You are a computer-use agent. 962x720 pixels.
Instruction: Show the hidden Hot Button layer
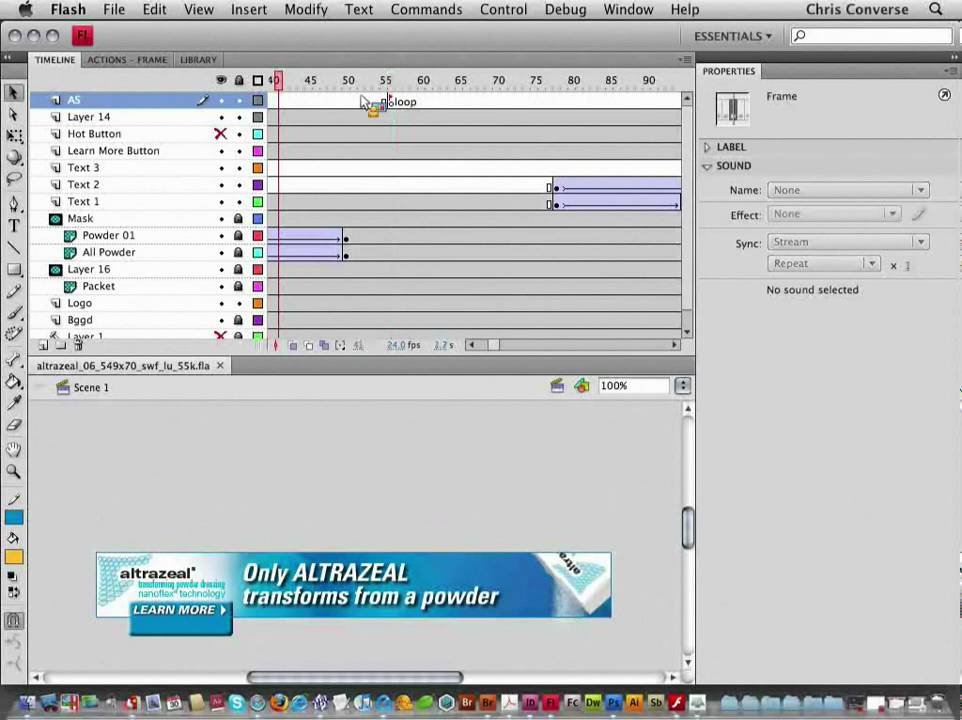(221, 134)
